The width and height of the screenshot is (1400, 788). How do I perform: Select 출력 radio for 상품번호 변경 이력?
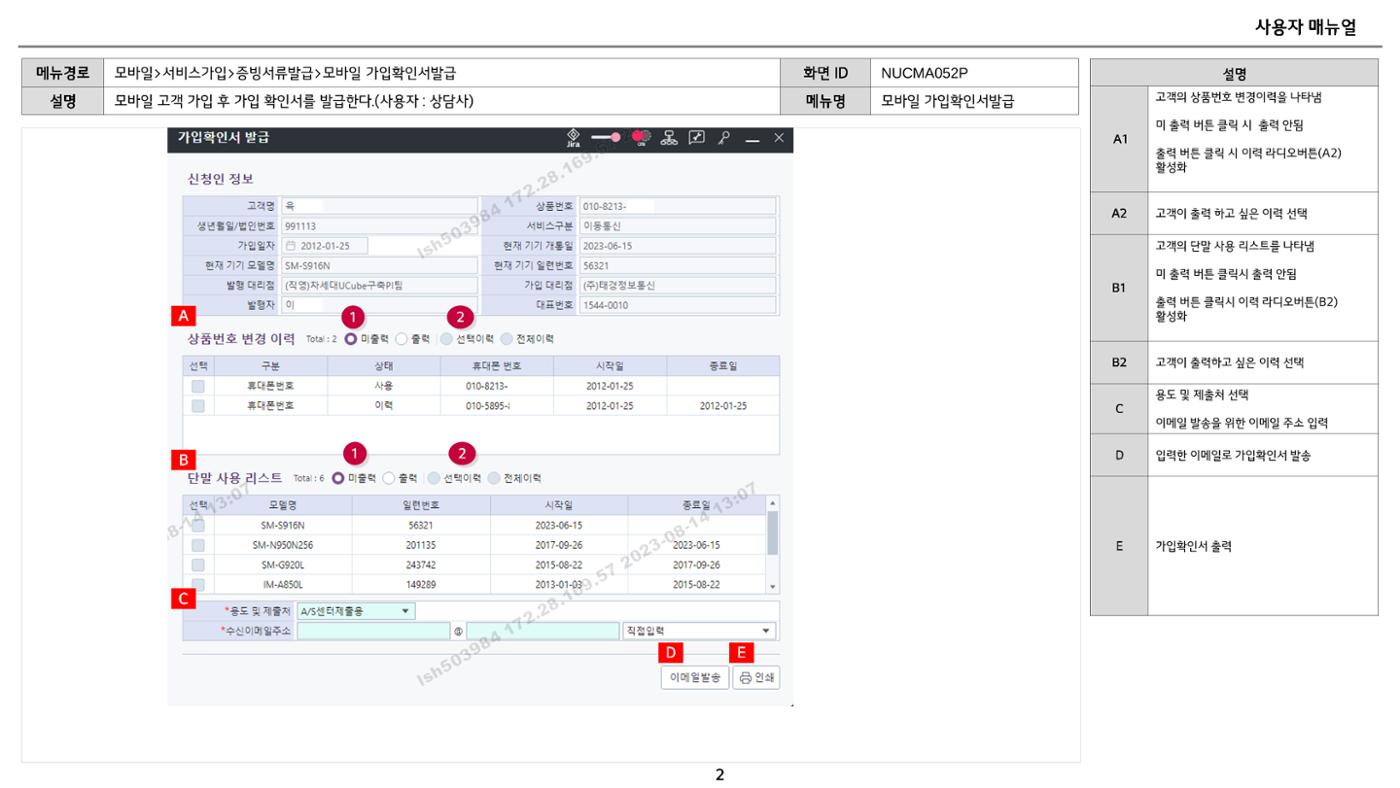coord(402,339)
